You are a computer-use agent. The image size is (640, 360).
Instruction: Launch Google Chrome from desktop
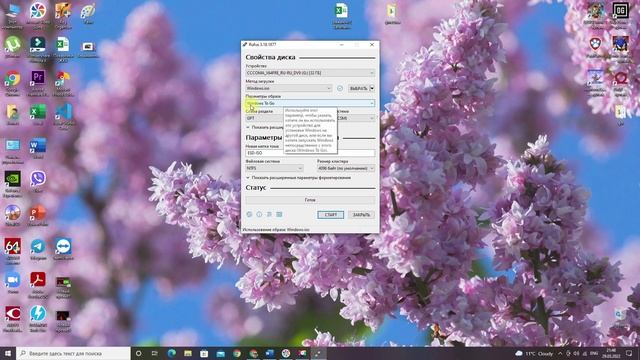click(x=13, y=78)
